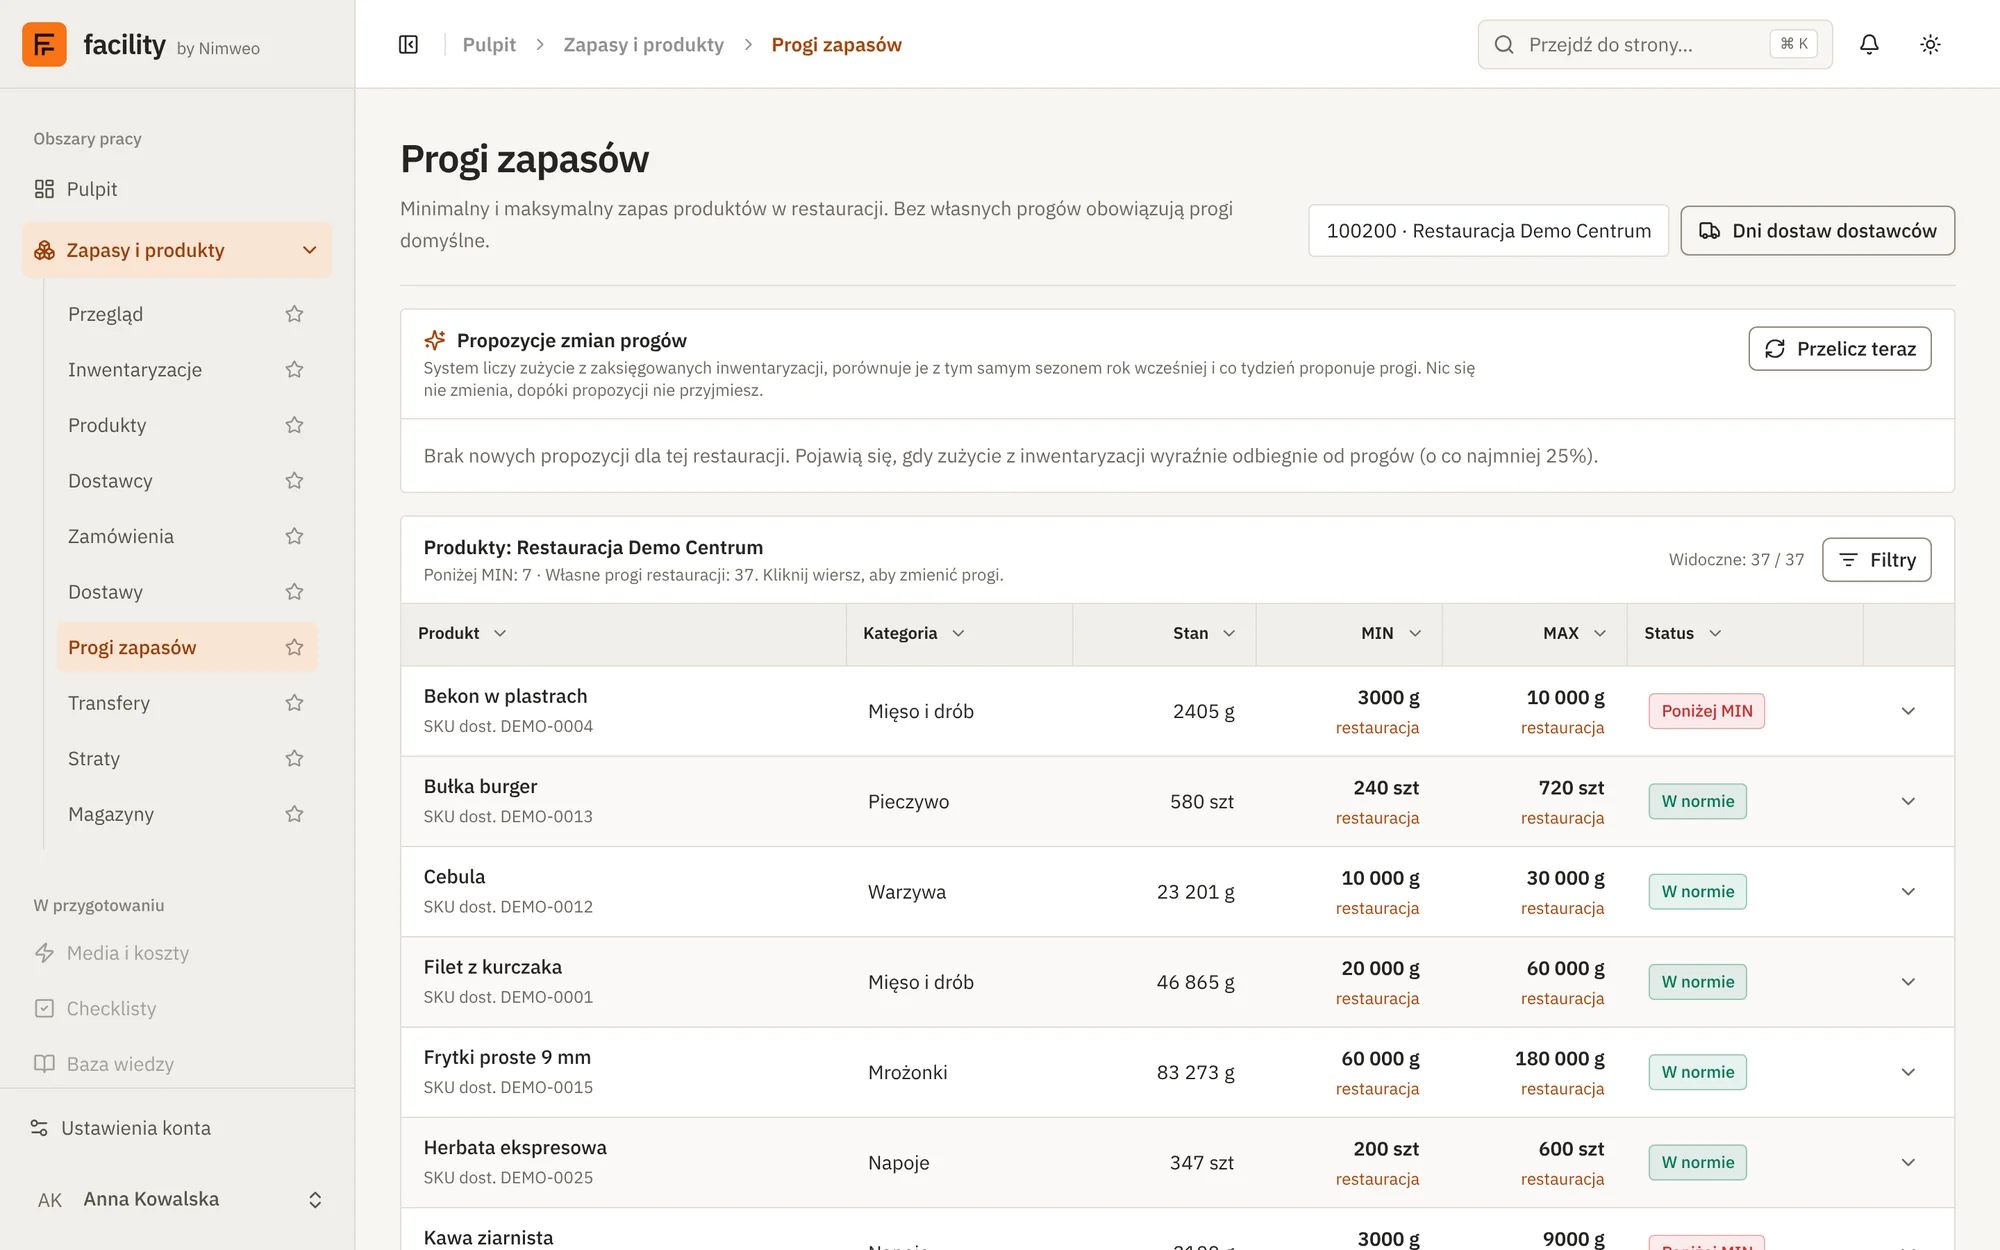
Task: Expand the Bekon w plastrach row
Action: [x=1908, y=711]
